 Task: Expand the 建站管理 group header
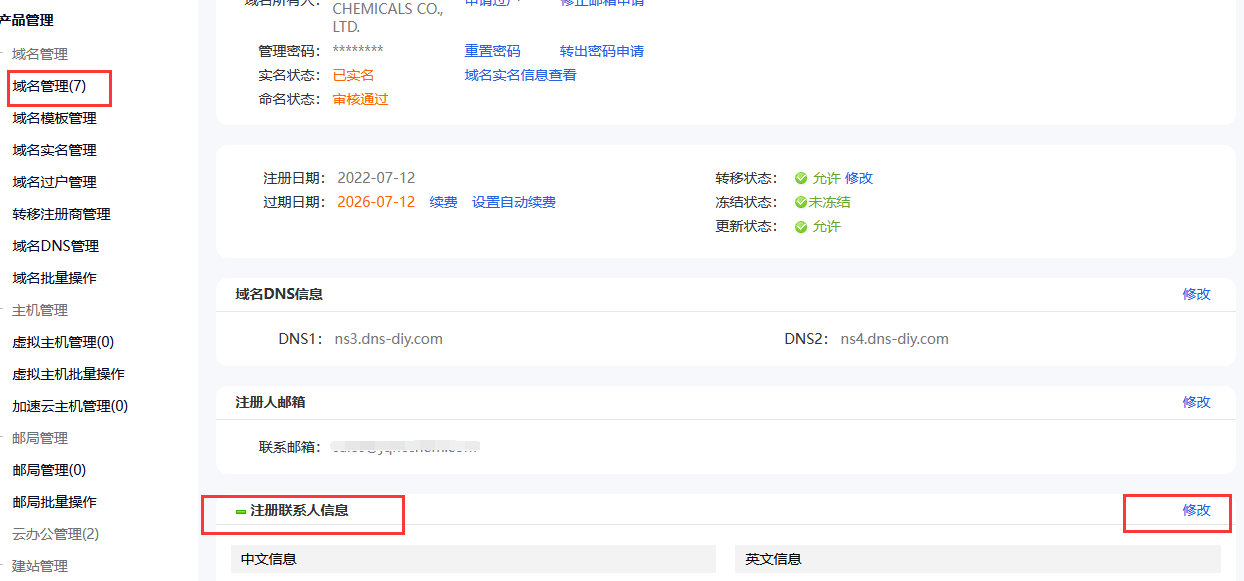40,566
